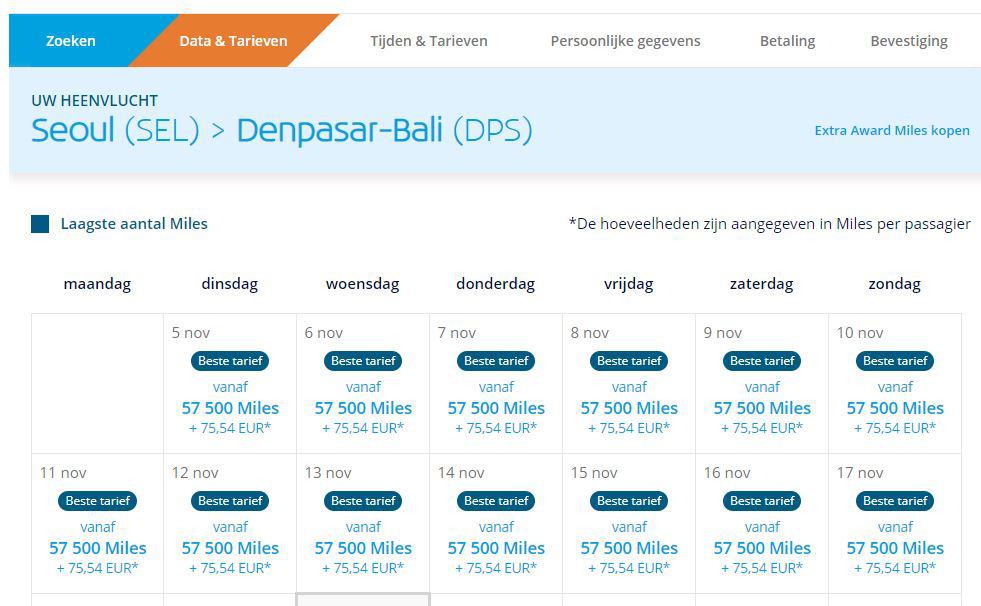Click Beste tarief badge on 15 nov
The image size is (981, 606).
pos(629,501)
